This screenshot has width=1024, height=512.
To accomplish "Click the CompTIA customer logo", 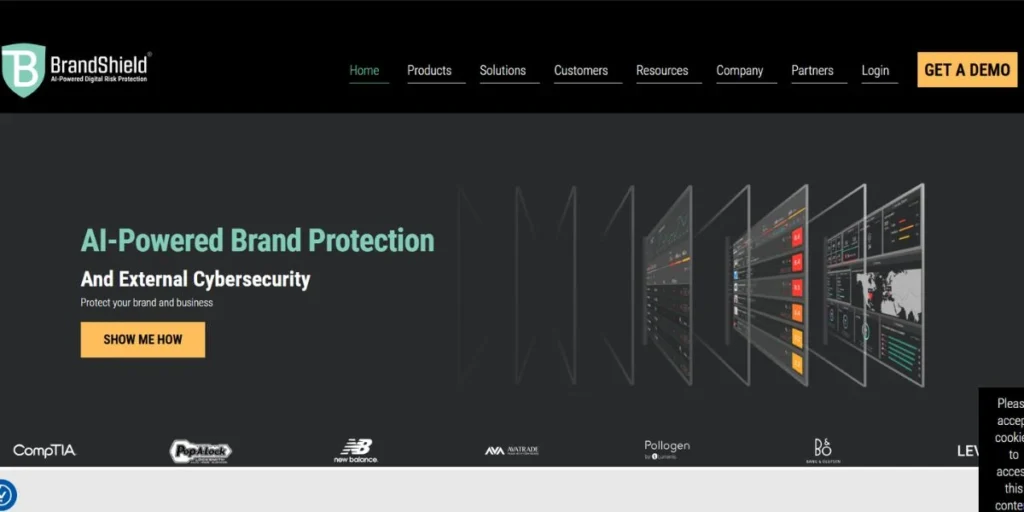I will click(44, 451).
